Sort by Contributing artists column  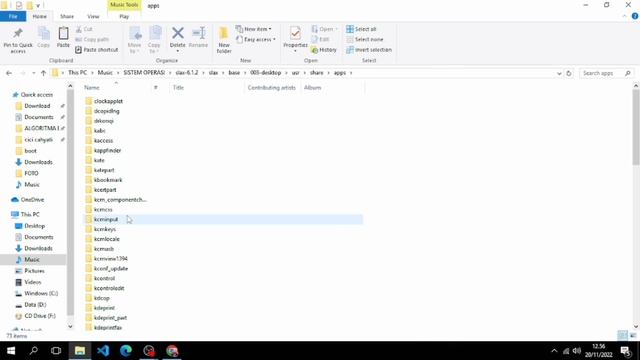[271, 87]
